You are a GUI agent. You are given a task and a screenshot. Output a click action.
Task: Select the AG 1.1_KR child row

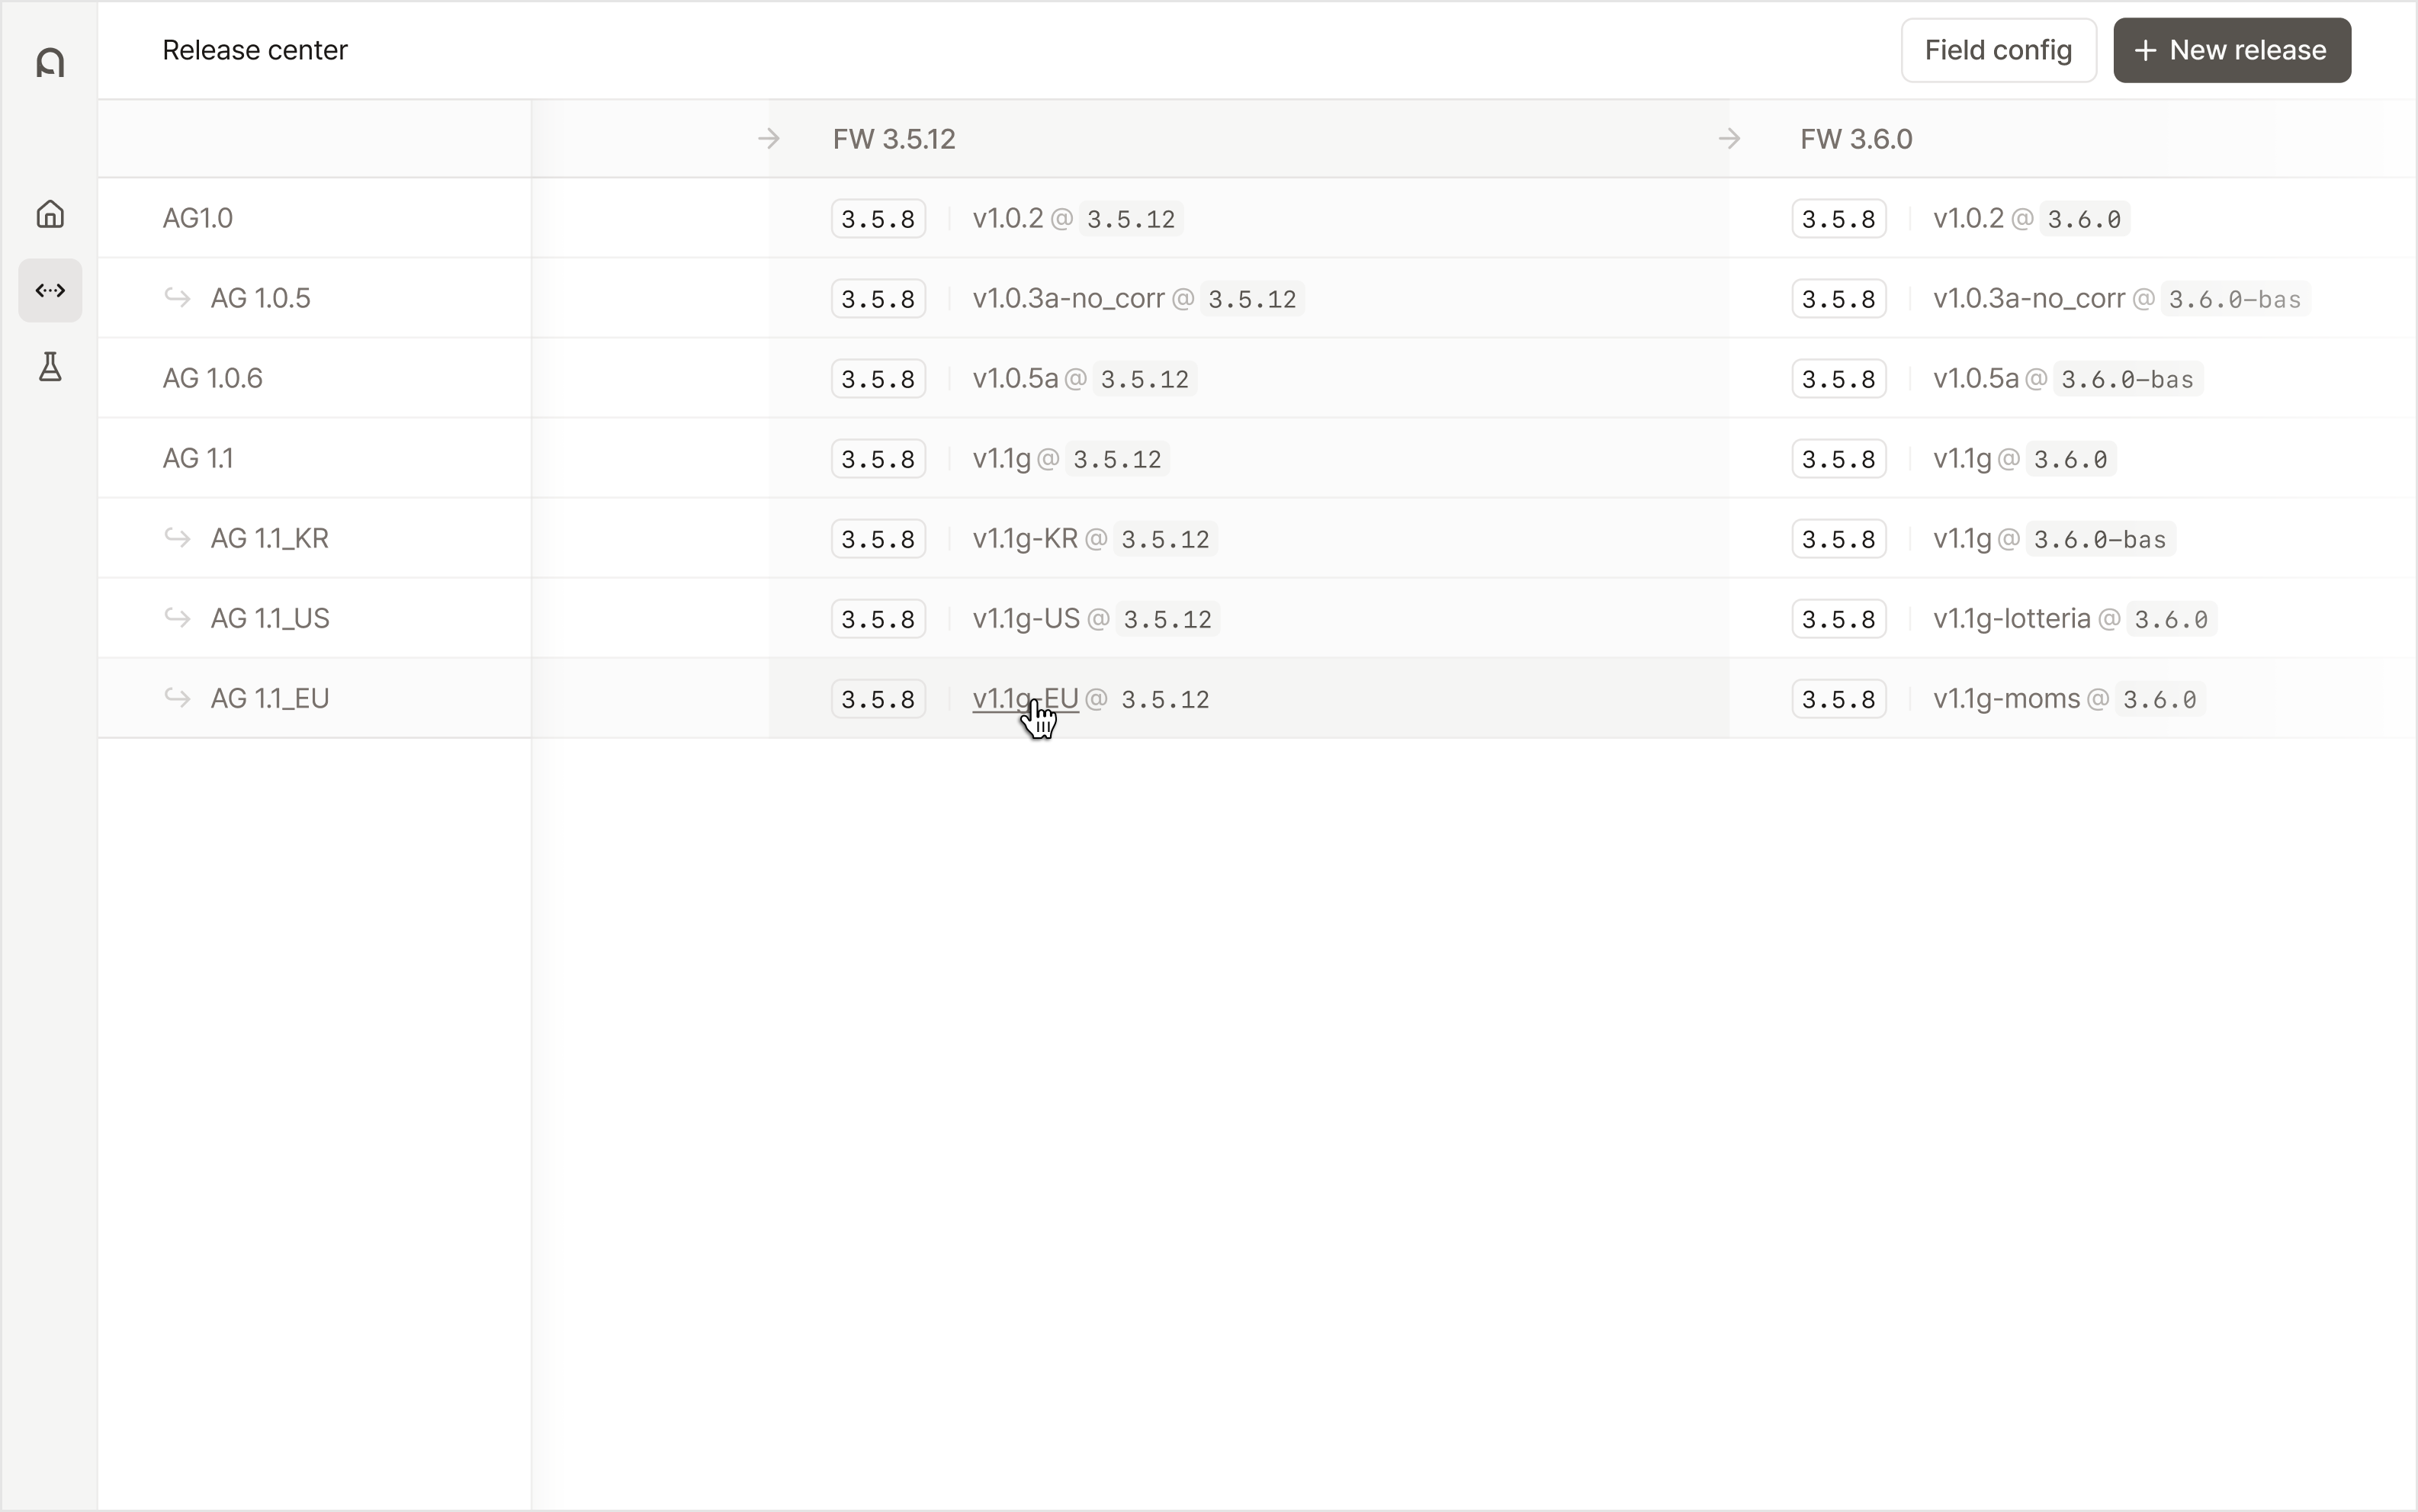click(x=269, y=538)
